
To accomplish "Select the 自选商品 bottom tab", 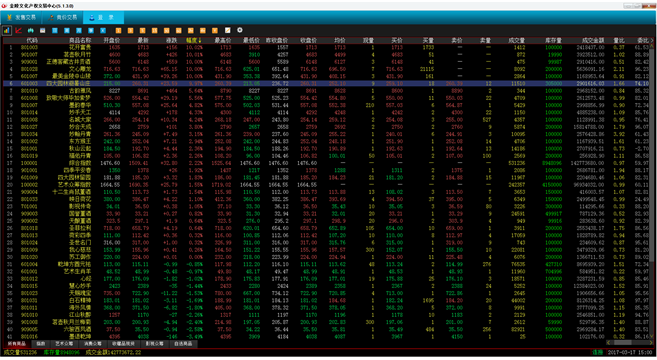I will pos(183,344).
